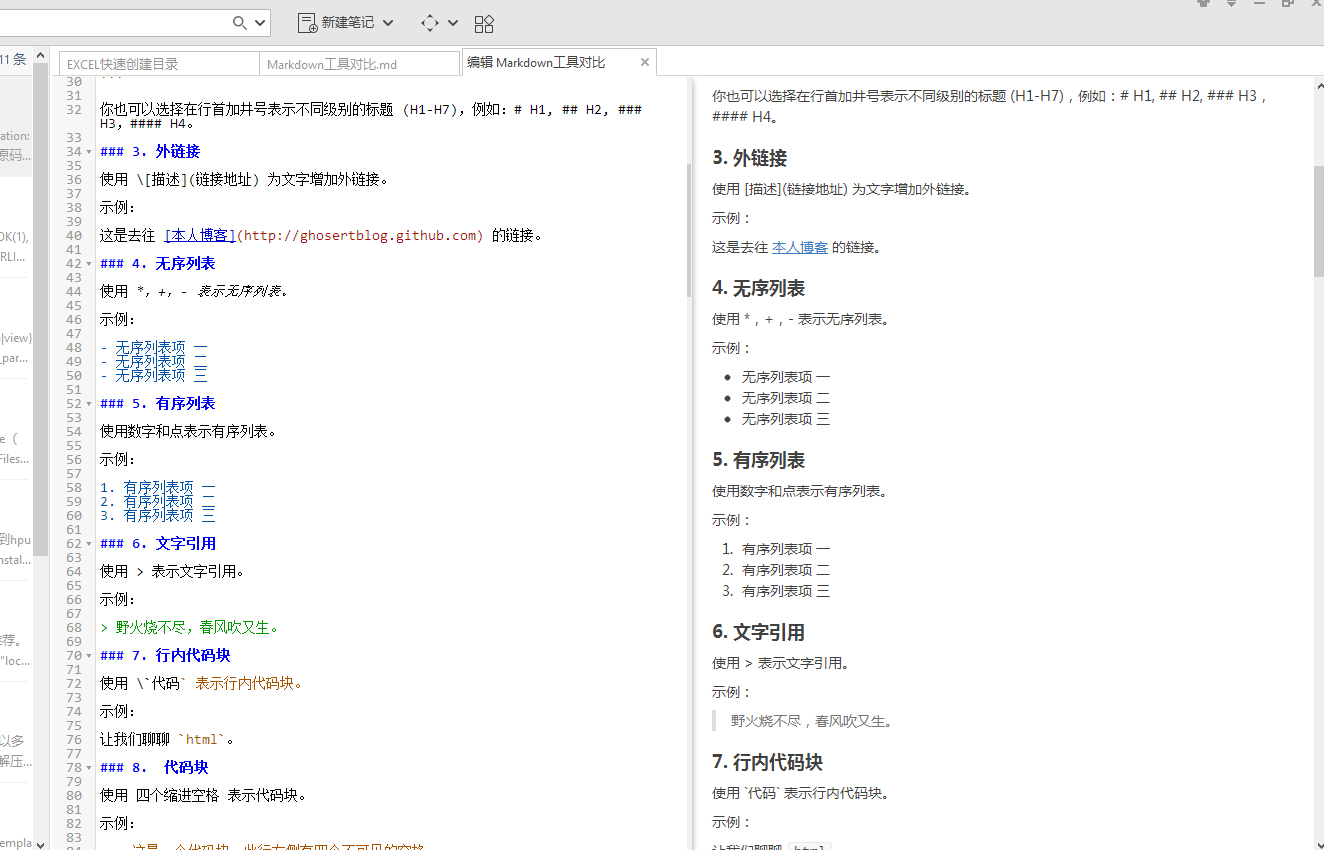1324x850 pixels.
Task: Collapse the fold marker at line 62
Action: [89, 544]
